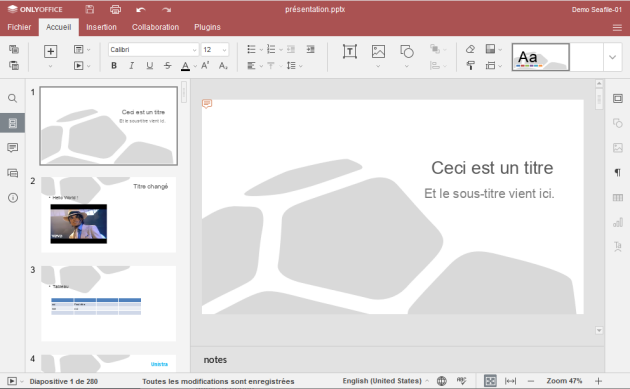Viewport: 630px width, 389px height.
Task: Insert an image using picture icon
Action: 378,51
